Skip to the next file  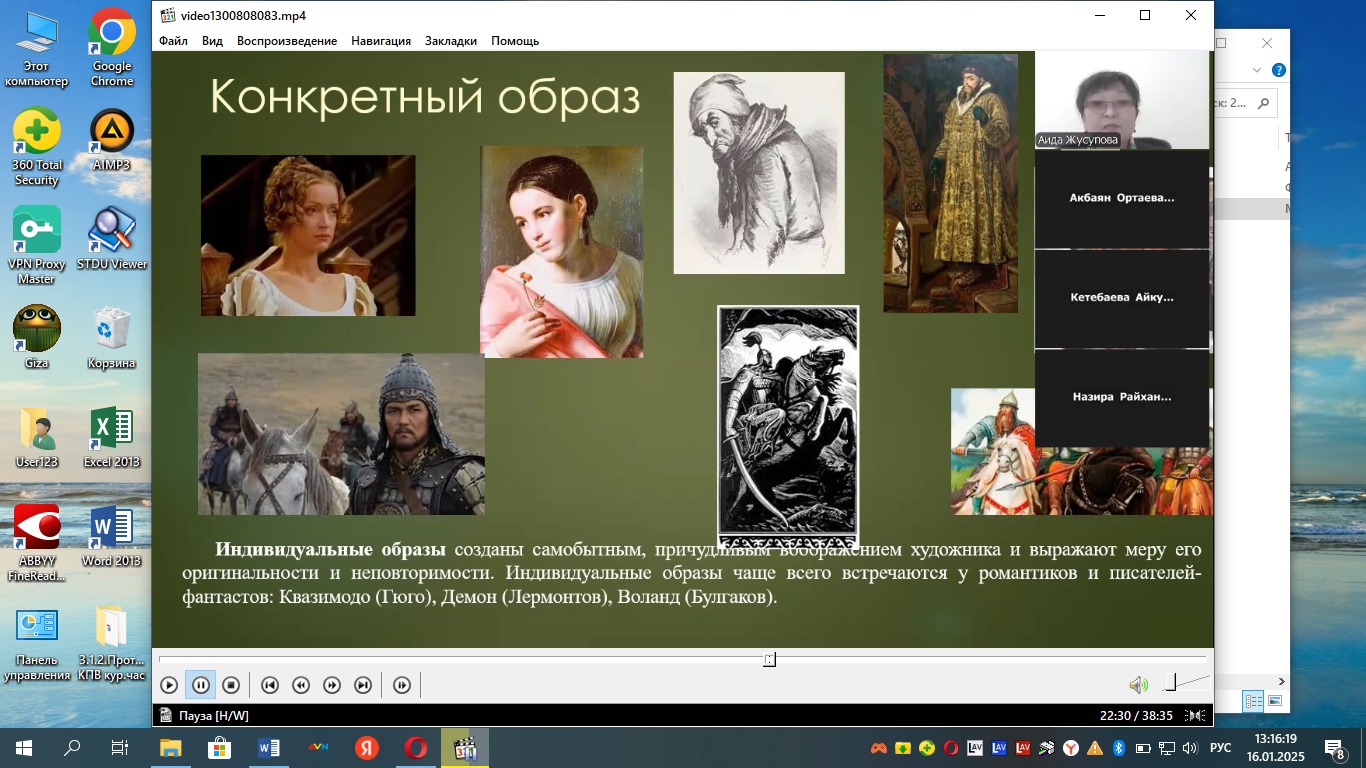click(363, 685)
